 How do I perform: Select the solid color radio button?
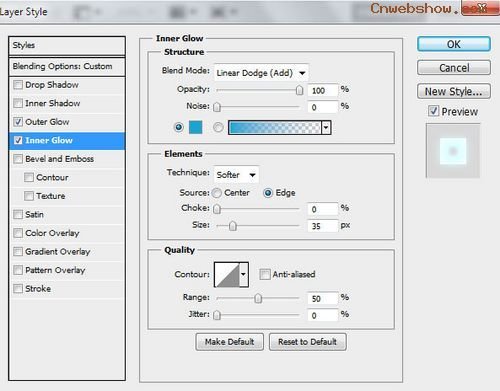pos(179,127)
